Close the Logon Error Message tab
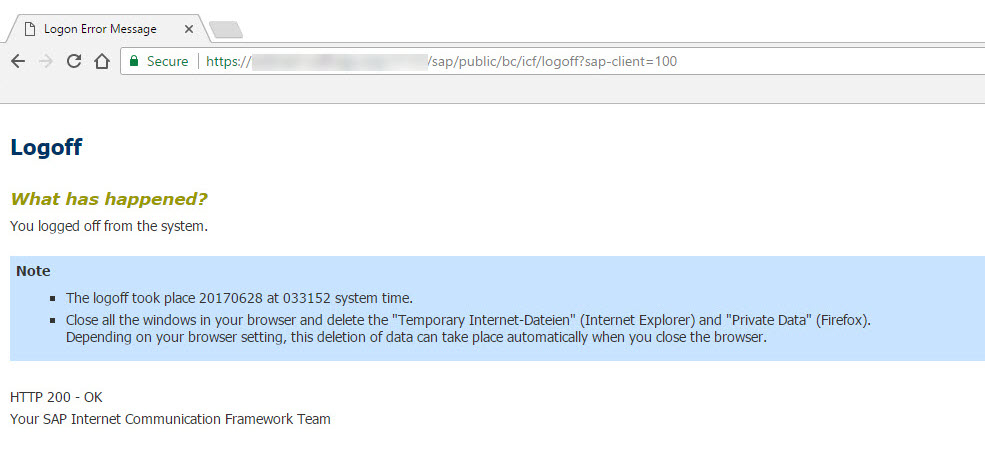Screen dimensions: 985x461 click(188, 29)
